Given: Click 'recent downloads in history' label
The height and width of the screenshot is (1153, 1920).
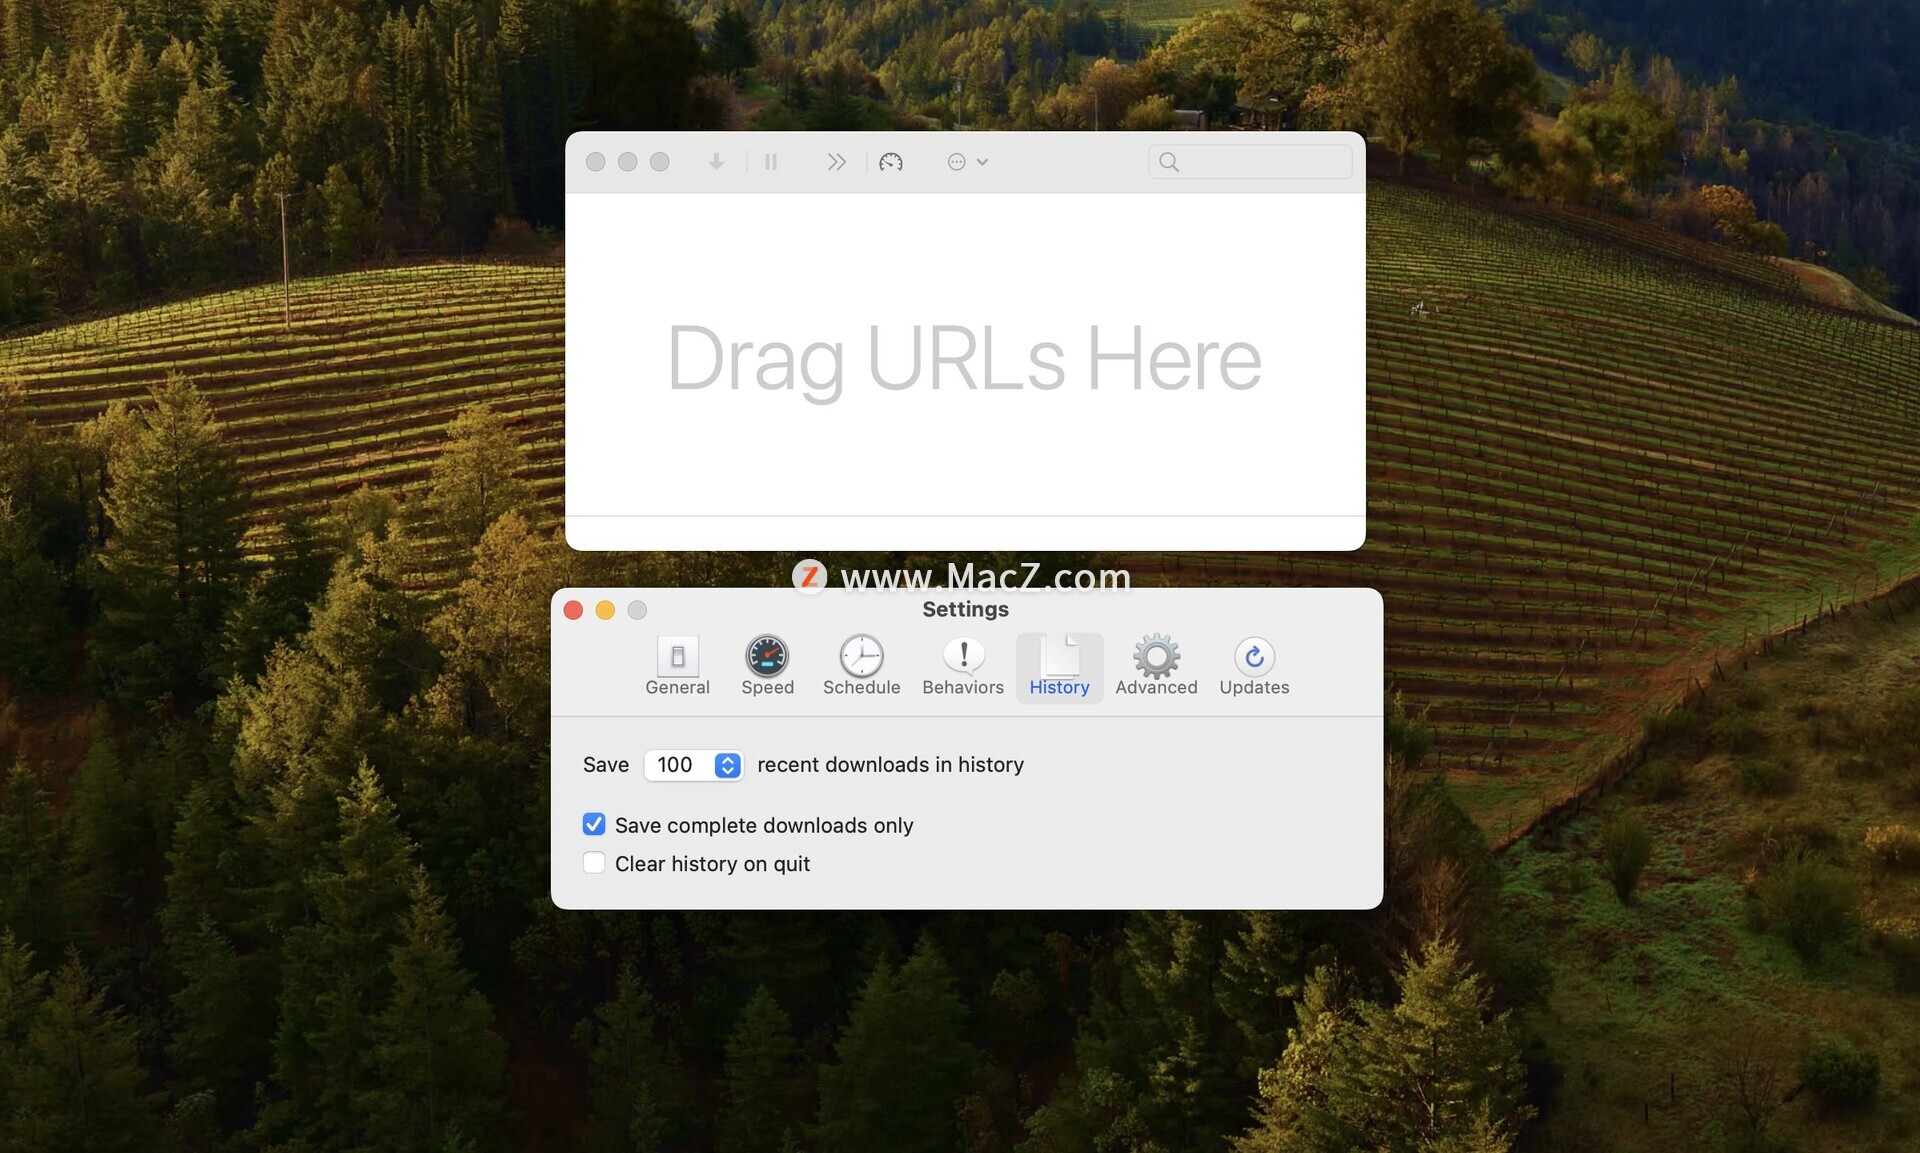Looking at the screenshot, I should [891, 765].
